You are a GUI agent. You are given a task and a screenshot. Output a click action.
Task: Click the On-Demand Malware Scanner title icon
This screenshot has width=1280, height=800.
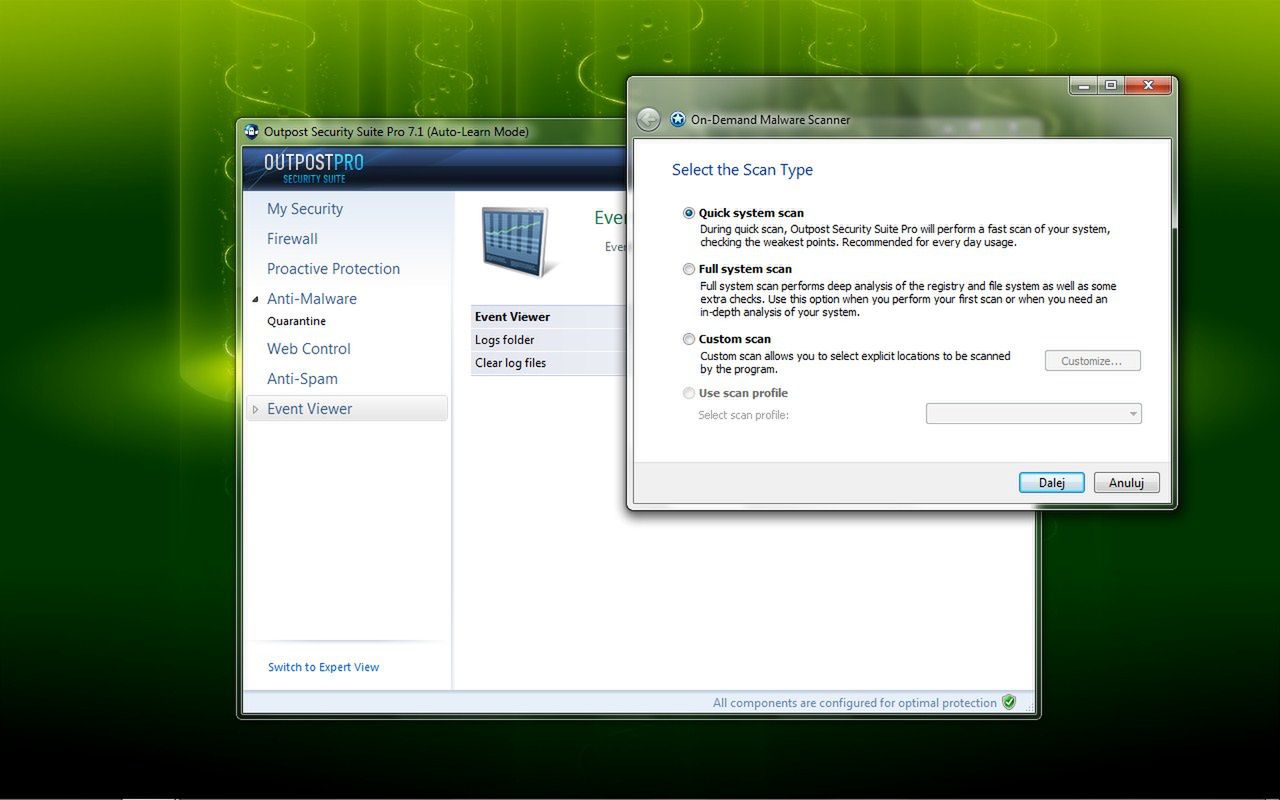point(678,120)
